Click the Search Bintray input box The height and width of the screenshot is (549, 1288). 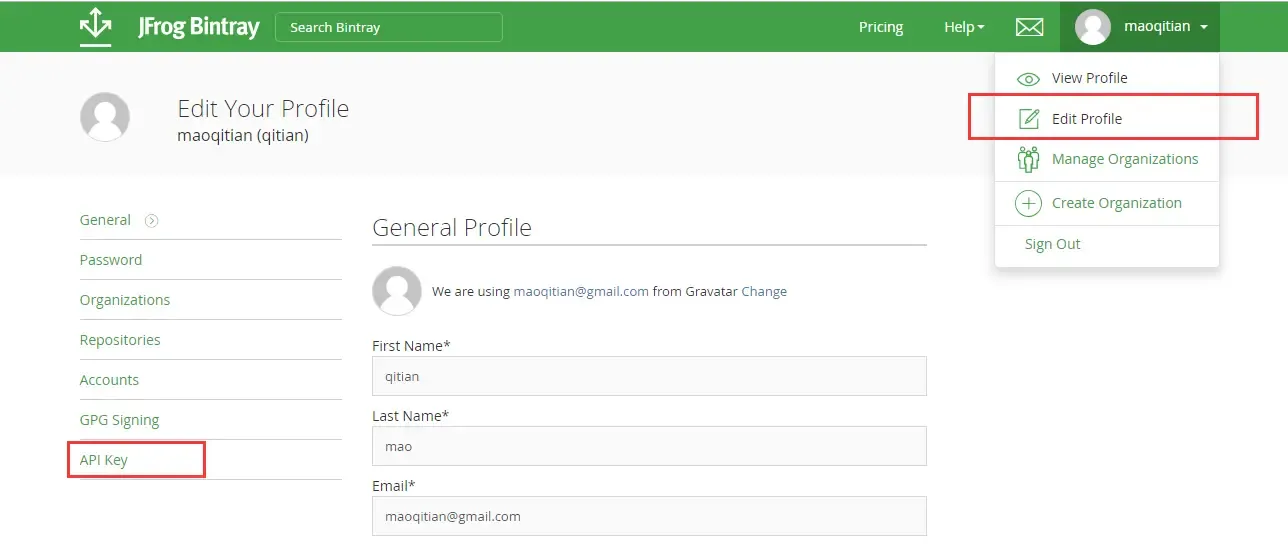[x=388, y=27]
